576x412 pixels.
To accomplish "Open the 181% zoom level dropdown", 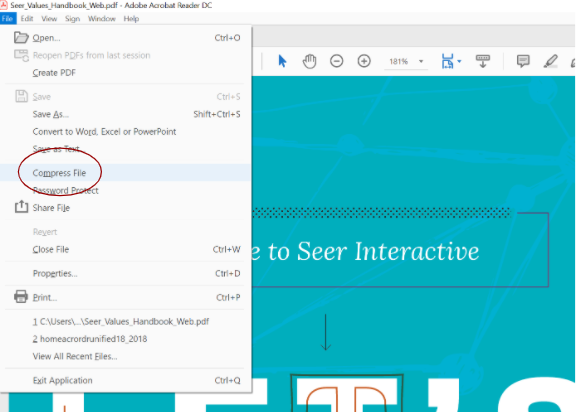I will tap(421, 61).
